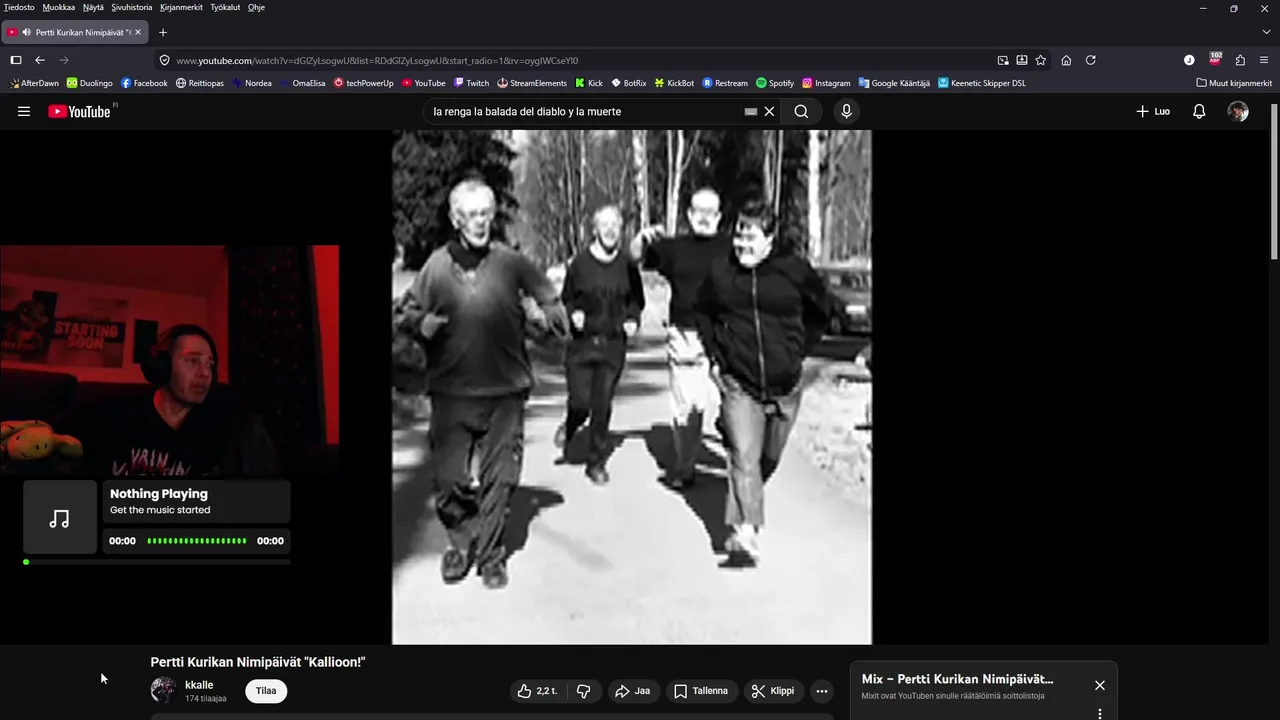The height and width of the screenshot is (720, 1280).
Task: Share the video with Jaa button
Action: [632, 691]
